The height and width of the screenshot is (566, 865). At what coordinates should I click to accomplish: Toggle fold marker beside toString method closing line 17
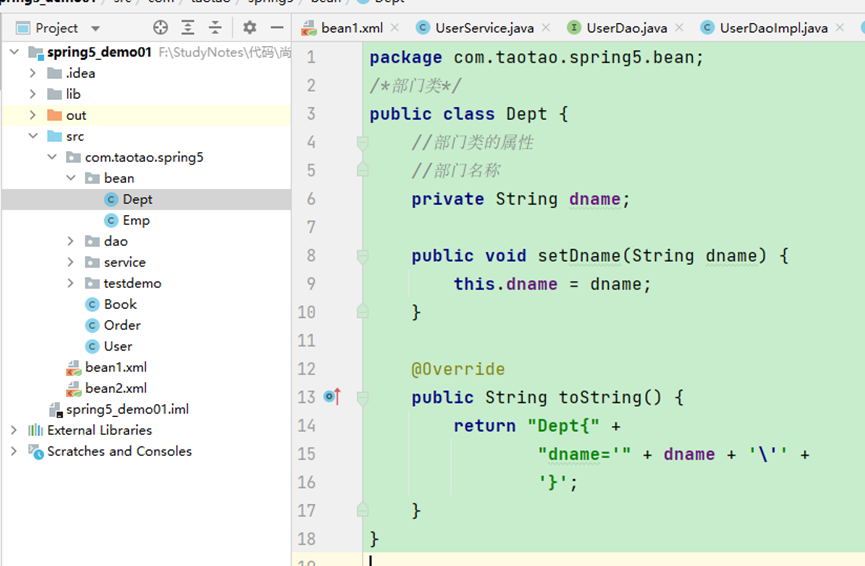click(363, 511)
